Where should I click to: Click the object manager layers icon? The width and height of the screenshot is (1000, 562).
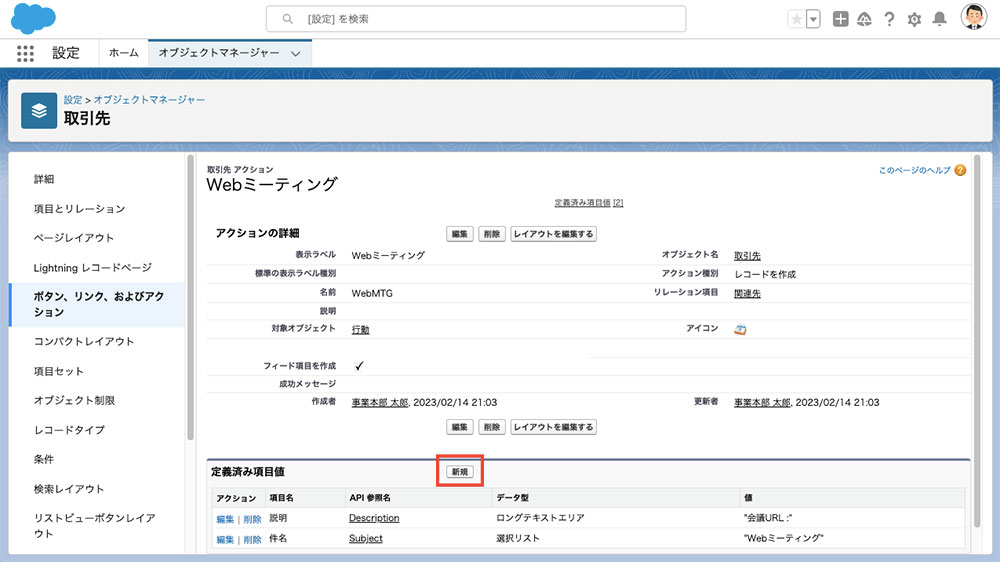point(39,110)
